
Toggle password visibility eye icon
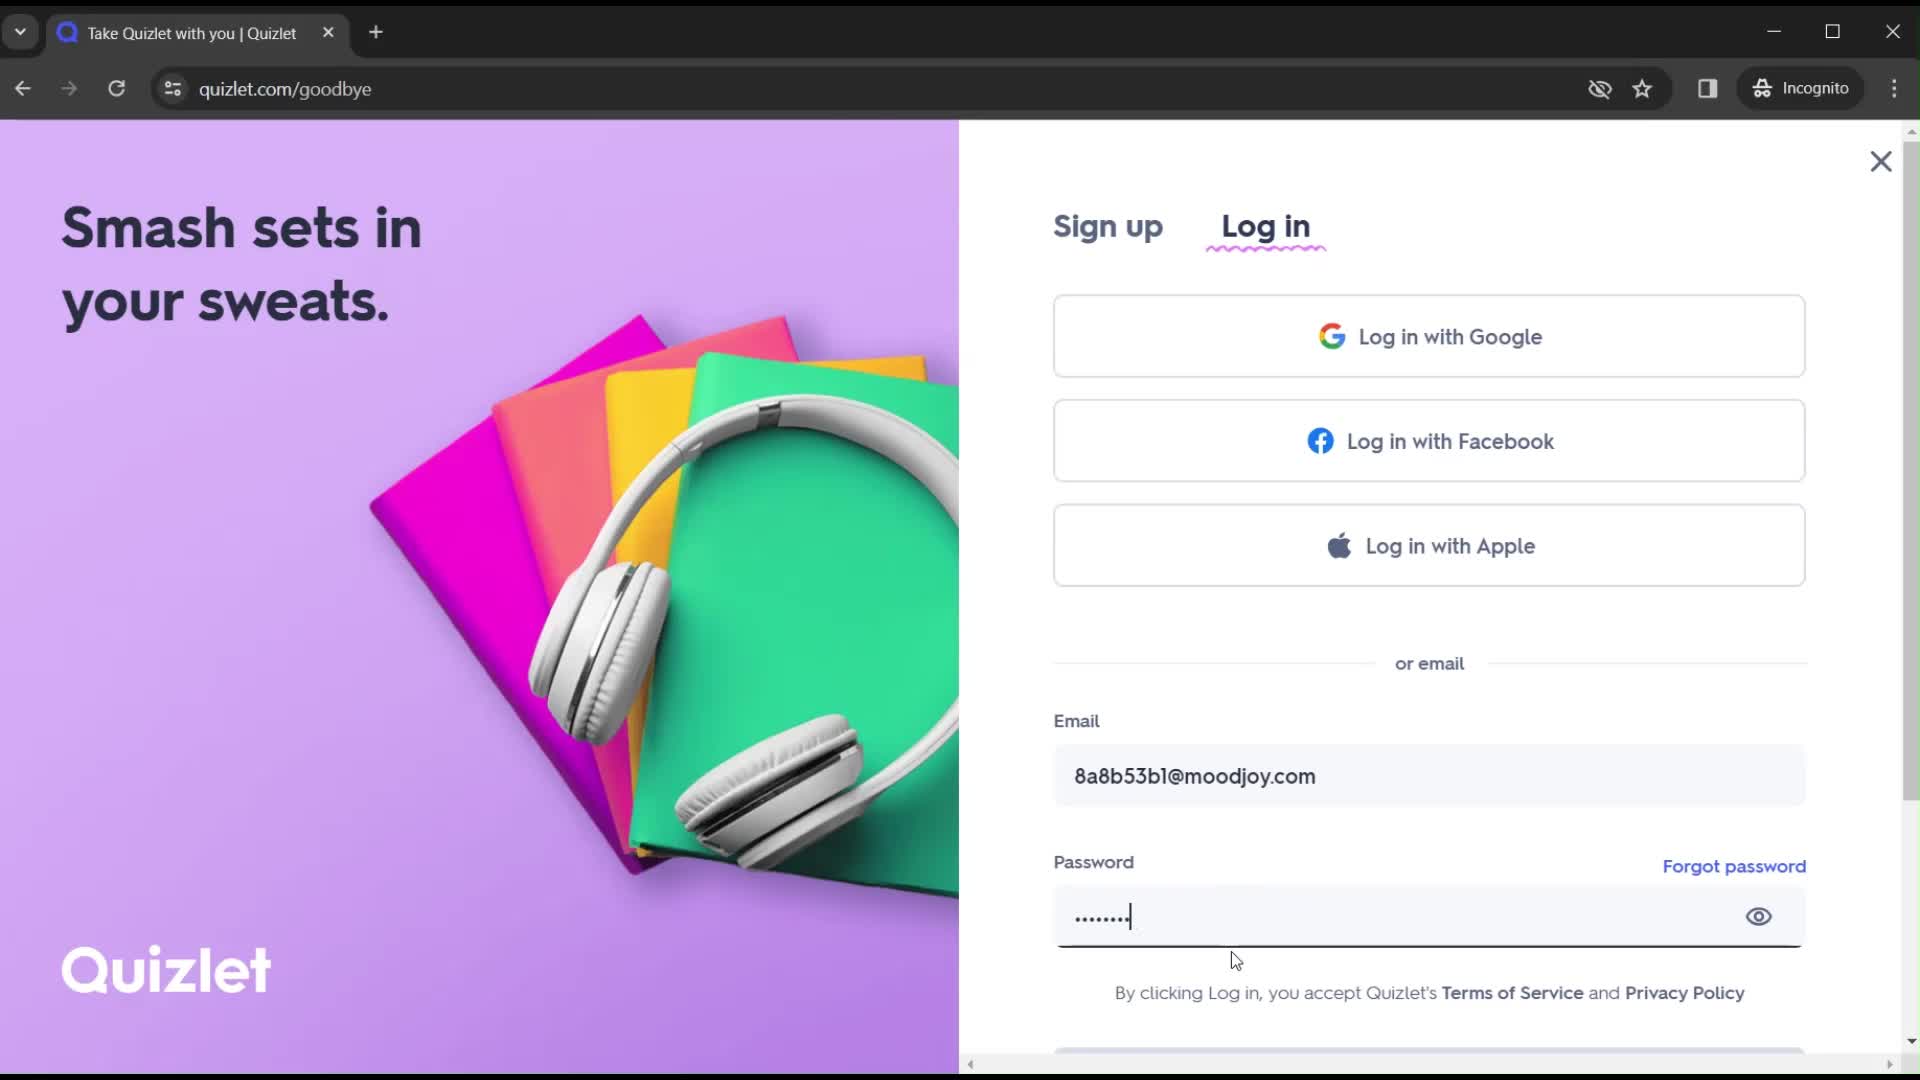point(1760,916)
